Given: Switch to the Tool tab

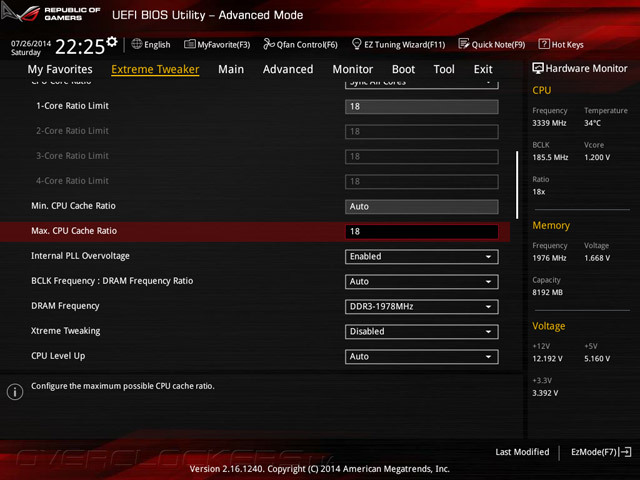Looking at the screenshot, I should coord(444,69).
